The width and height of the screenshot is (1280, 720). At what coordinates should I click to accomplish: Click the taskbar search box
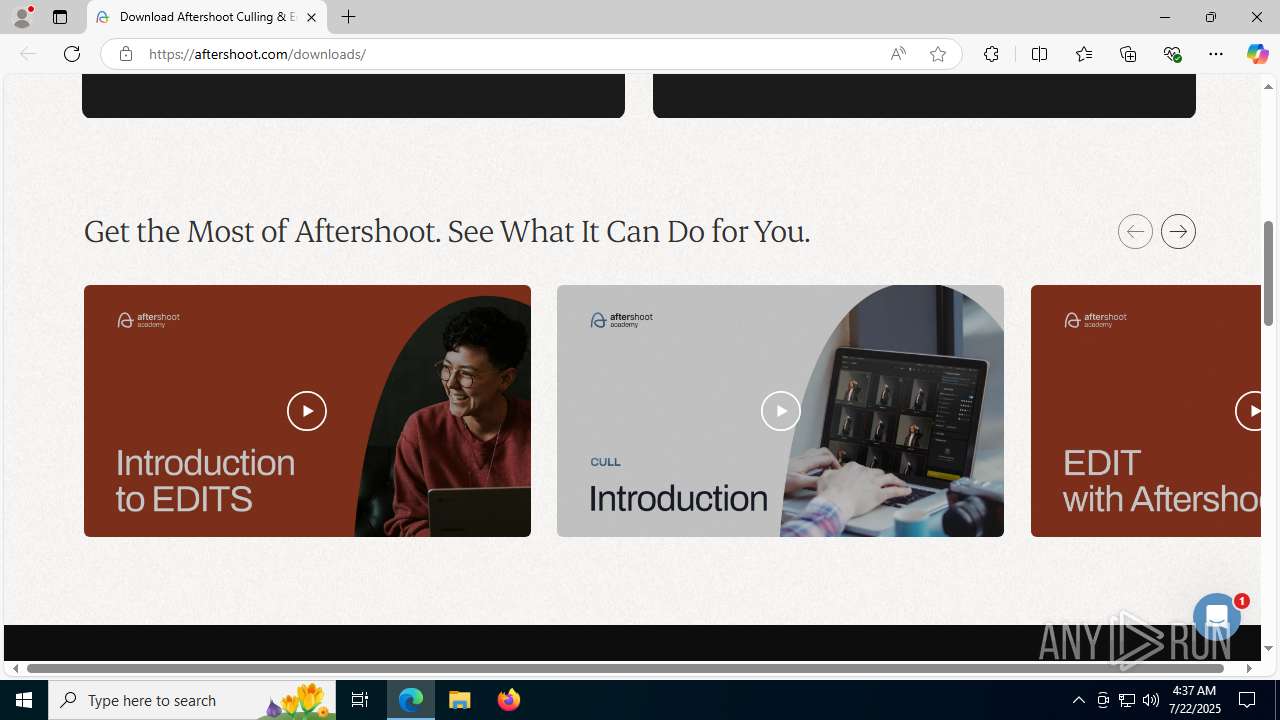tap(192, 700)
